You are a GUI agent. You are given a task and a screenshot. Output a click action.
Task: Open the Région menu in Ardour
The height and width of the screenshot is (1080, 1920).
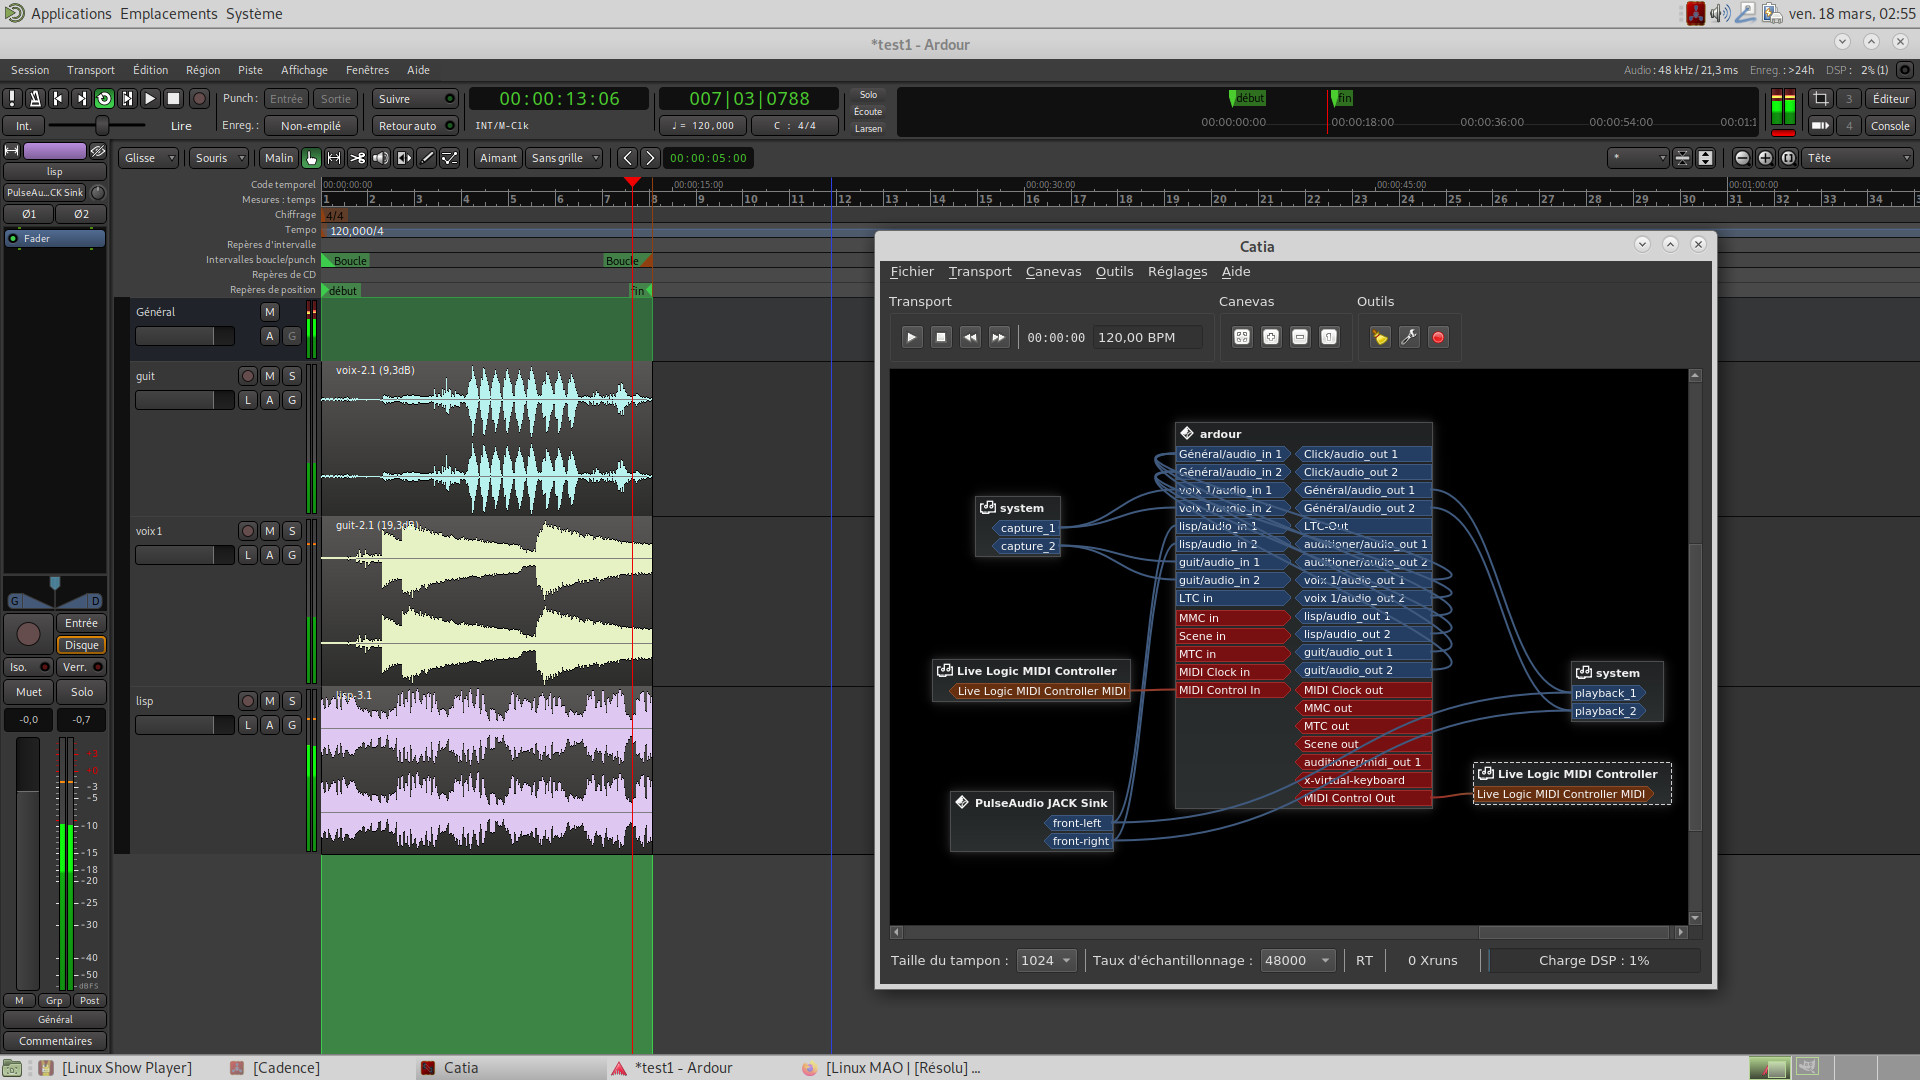tap(203, 70)
